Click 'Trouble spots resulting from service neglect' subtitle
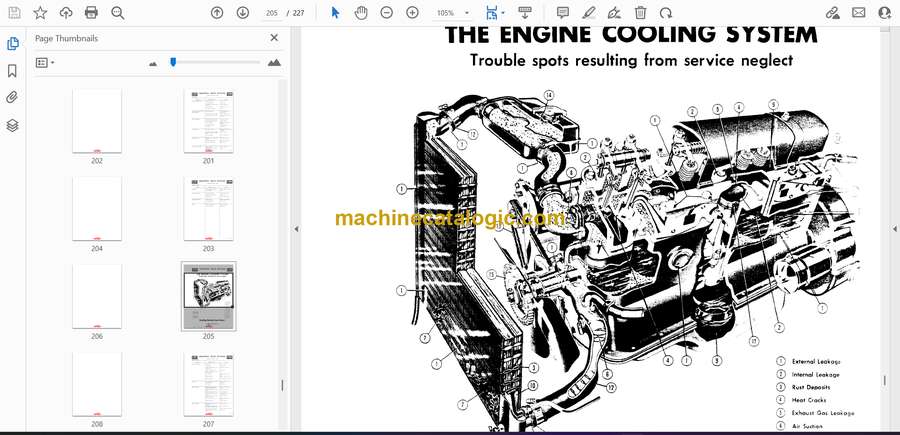The width and height of the screenshot is (900, 435). [631, 60]
